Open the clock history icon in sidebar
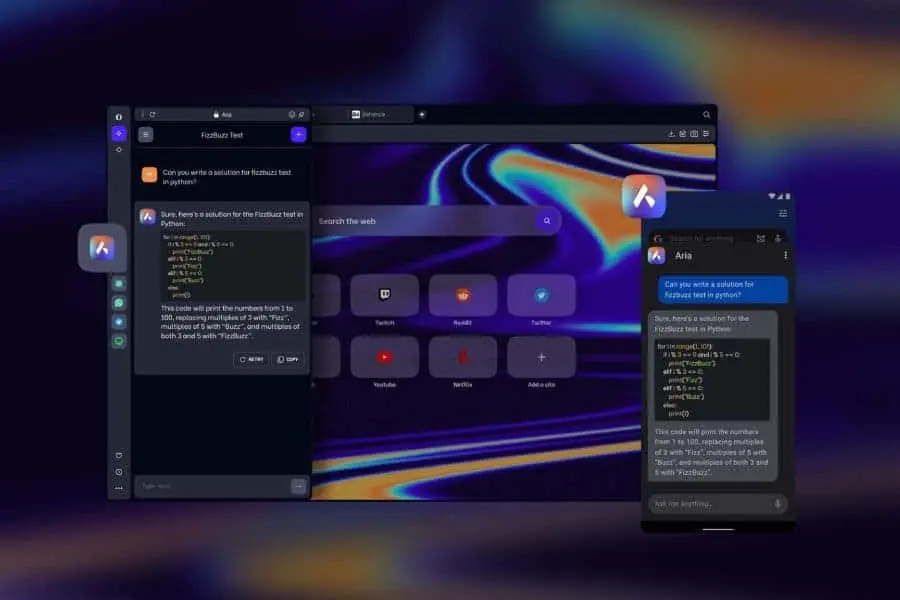The height and width of the screenshot is (600, 900). pyautogui.click(x=119, y=472)
